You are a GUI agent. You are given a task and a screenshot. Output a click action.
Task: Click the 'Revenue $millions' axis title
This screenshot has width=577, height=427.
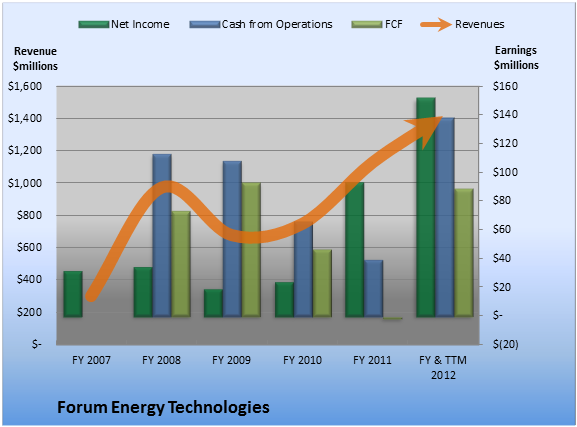tap(35, 59)
